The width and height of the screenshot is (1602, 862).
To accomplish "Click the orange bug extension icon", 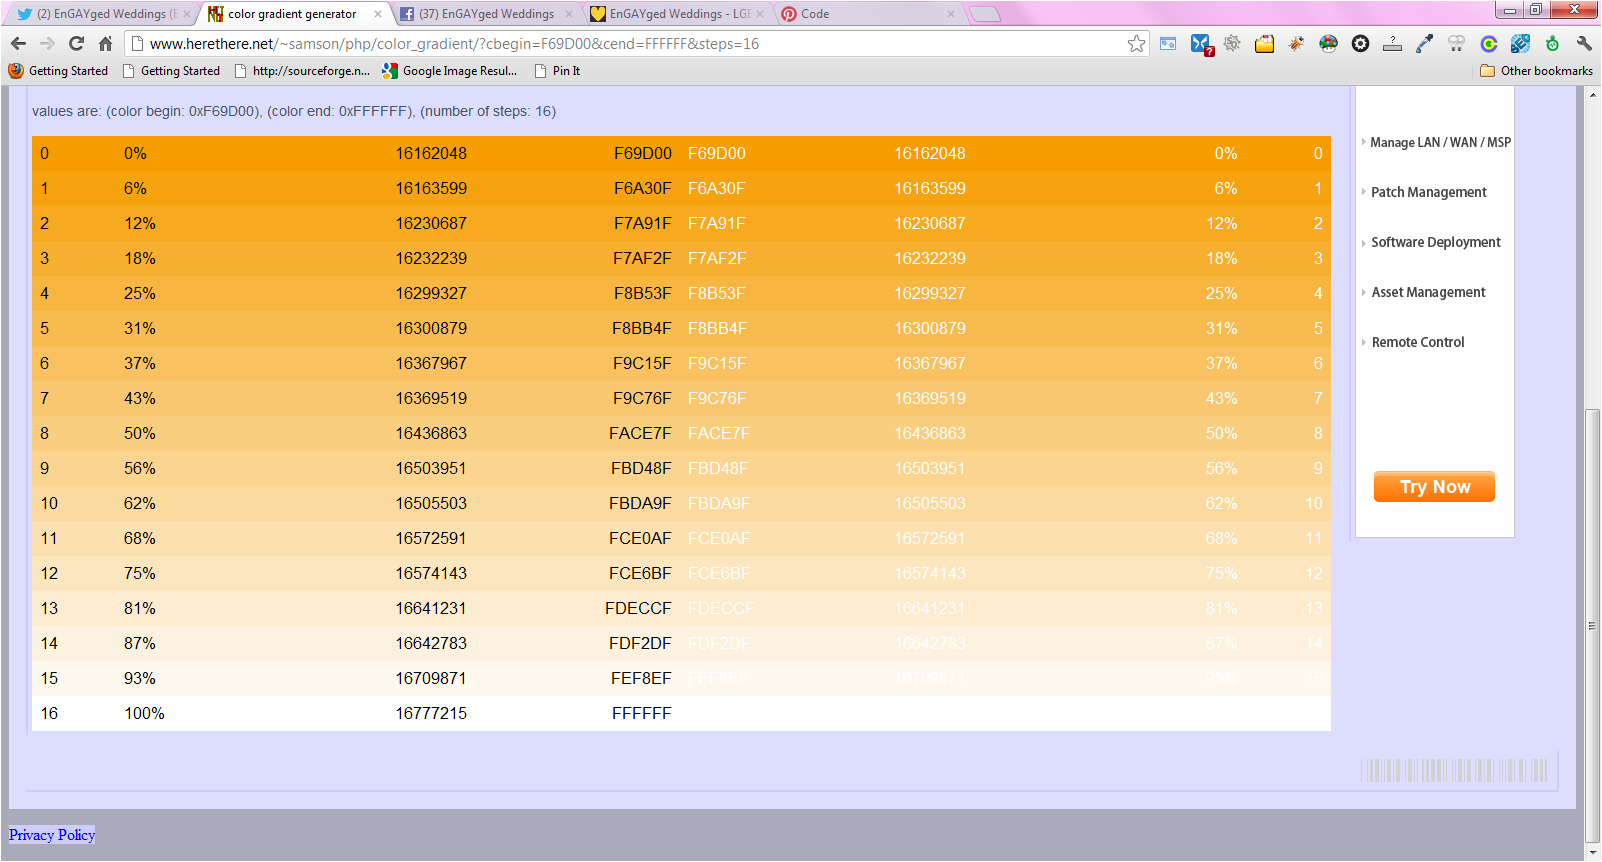I will coord(1296,43).
